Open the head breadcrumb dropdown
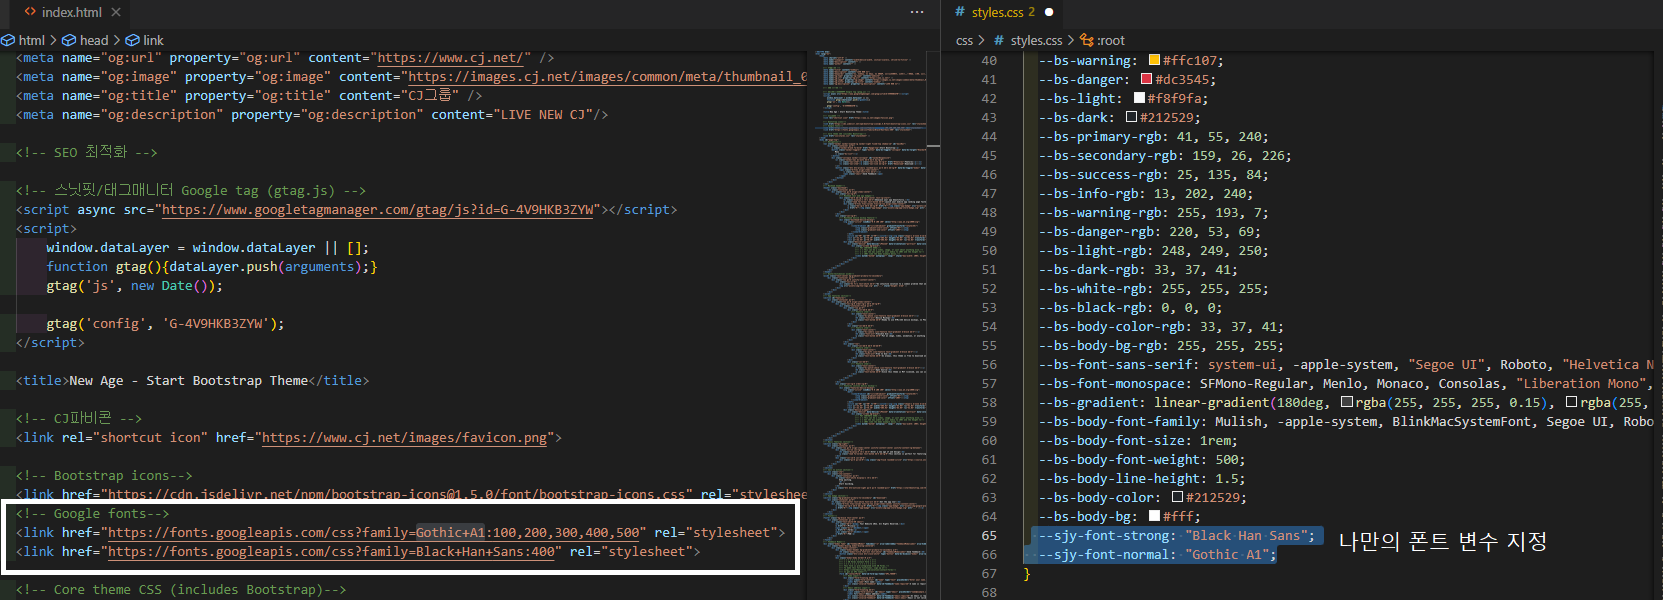This screenshot has height=600, width=1663. pos(93,40)
